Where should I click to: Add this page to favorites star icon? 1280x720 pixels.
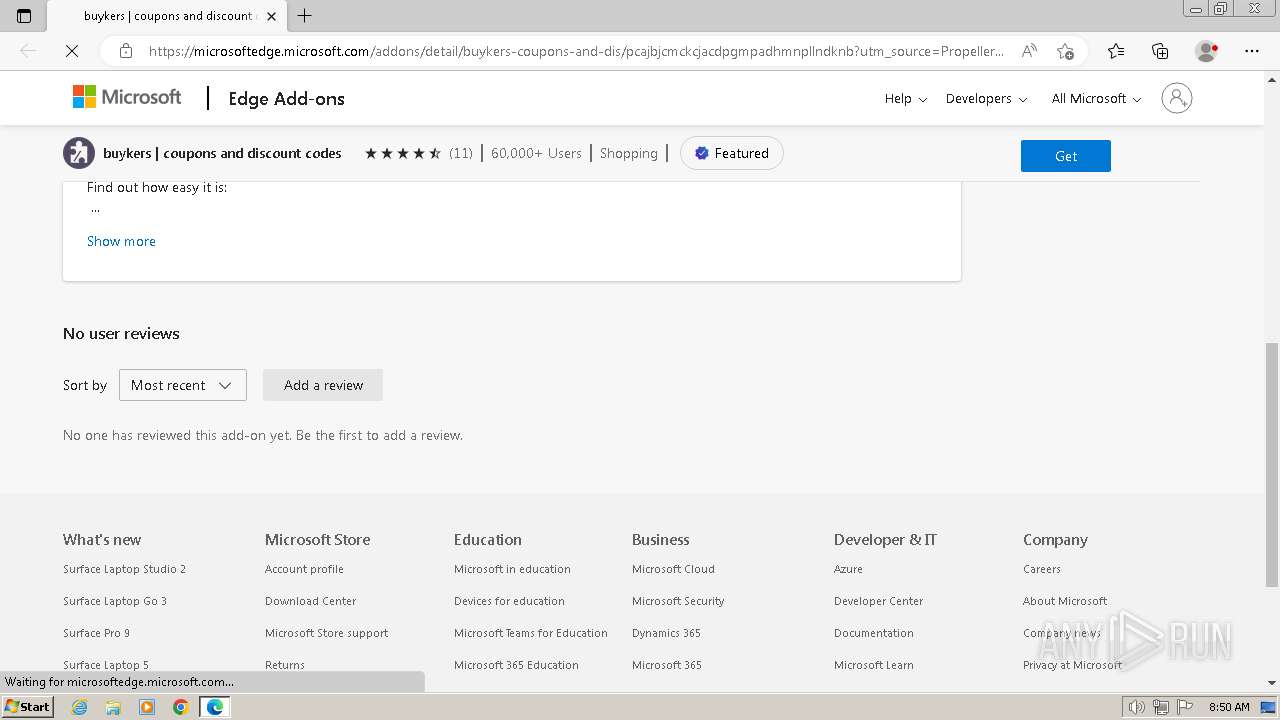[1065, 51]
